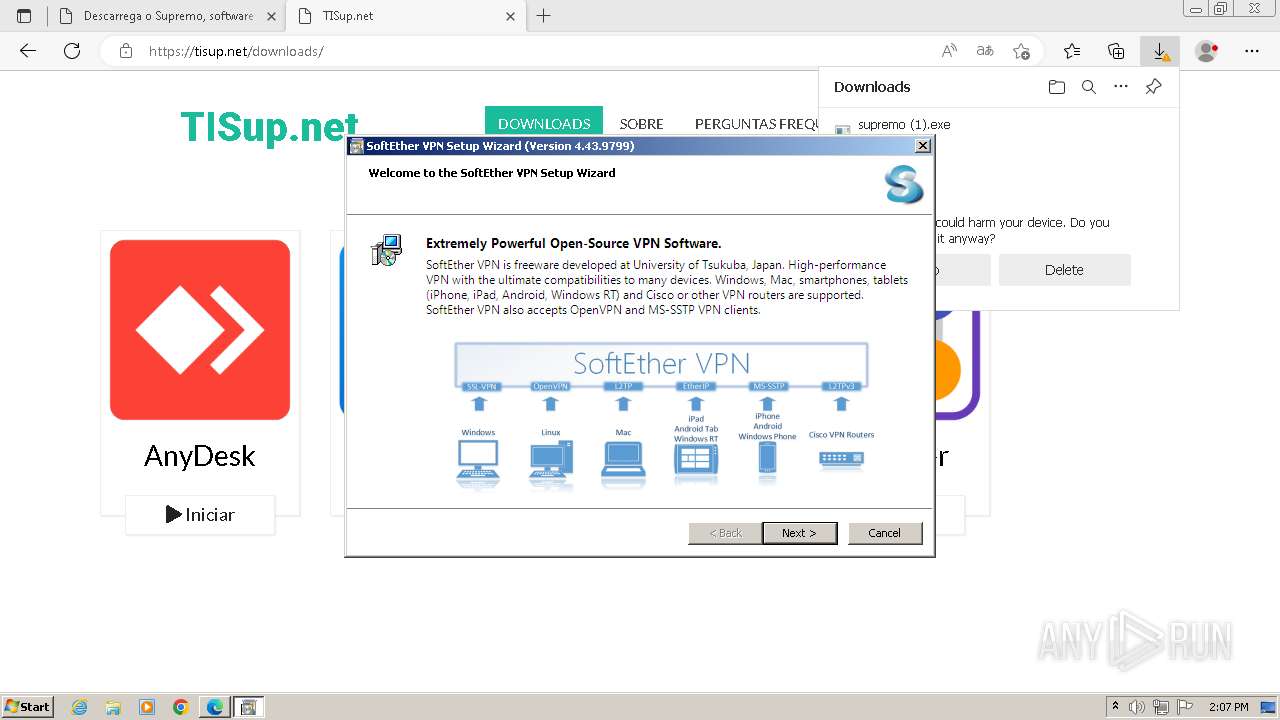The image size is (1280, 720).
Task: Switch to SoftEther setup taskbar button
Action: pyautogui.click(x=248, y=707)
